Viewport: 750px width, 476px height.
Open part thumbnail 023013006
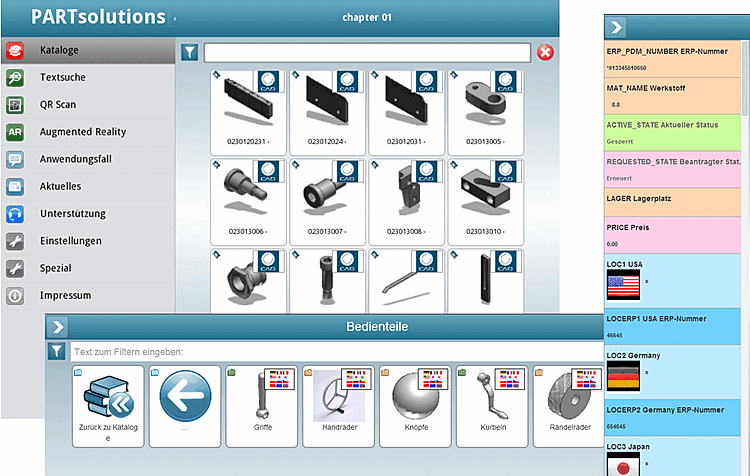pos(248,202)
